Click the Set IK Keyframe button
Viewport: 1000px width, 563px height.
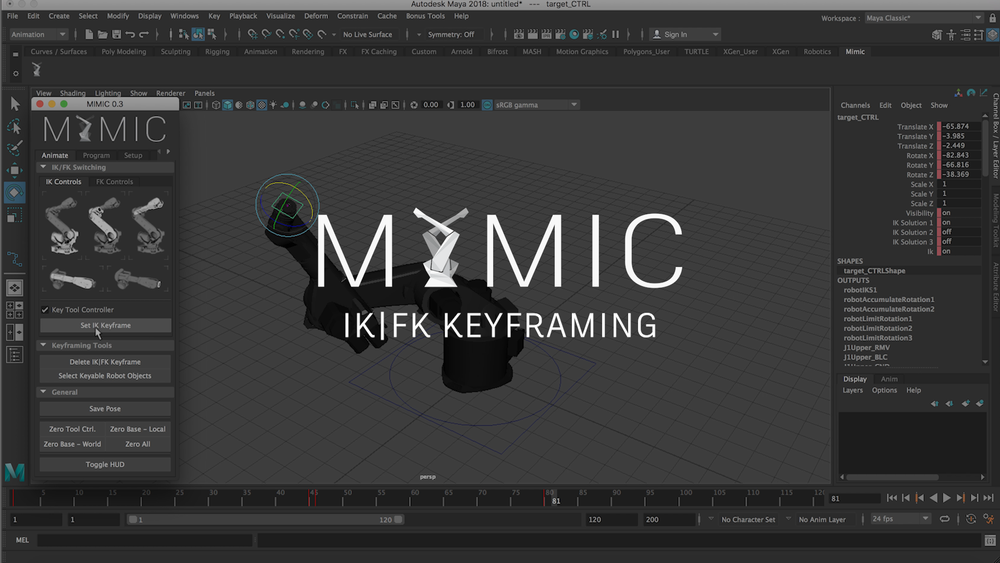(x=105, y=325)
